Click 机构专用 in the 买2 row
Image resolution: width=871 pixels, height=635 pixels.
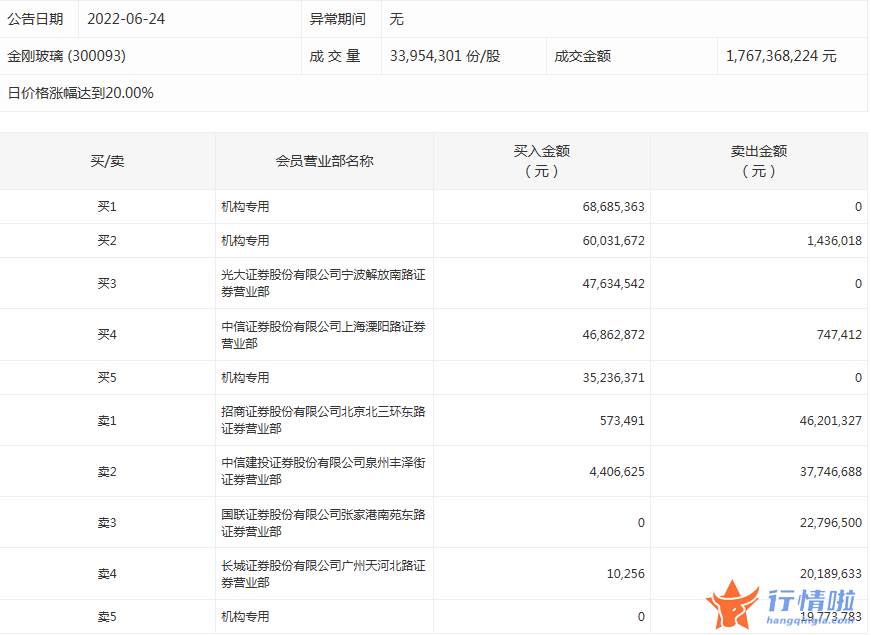pos(245,241)
